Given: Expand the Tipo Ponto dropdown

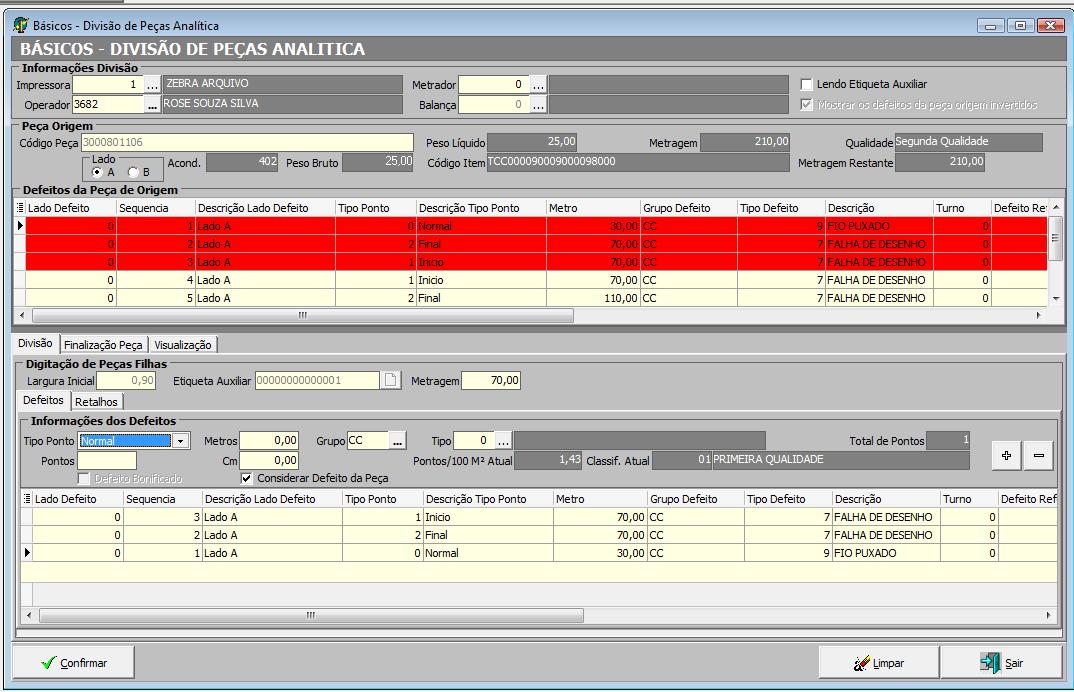Looking at the screenshot, I should click(180, 441).
